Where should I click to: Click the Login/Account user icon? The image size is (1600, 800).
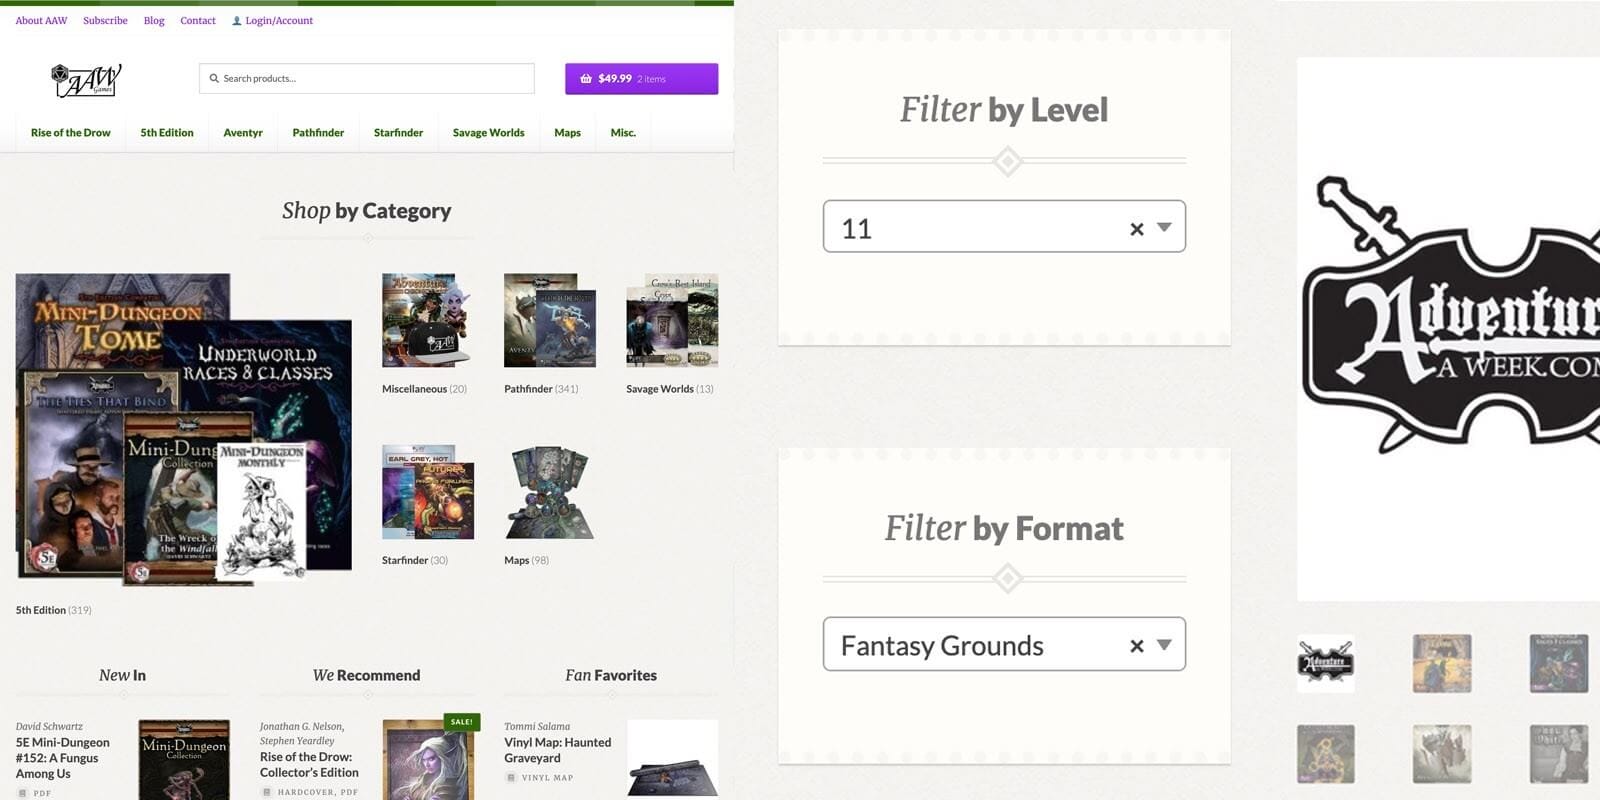pos(236,21)
